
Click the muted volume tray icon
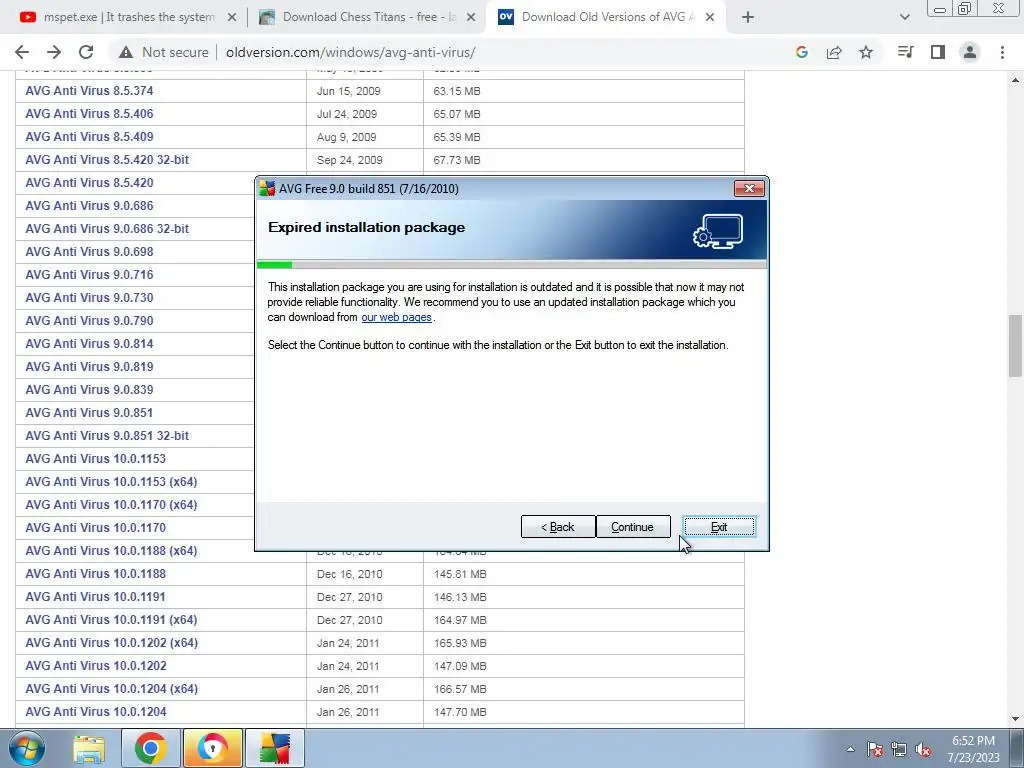[923, 749]
